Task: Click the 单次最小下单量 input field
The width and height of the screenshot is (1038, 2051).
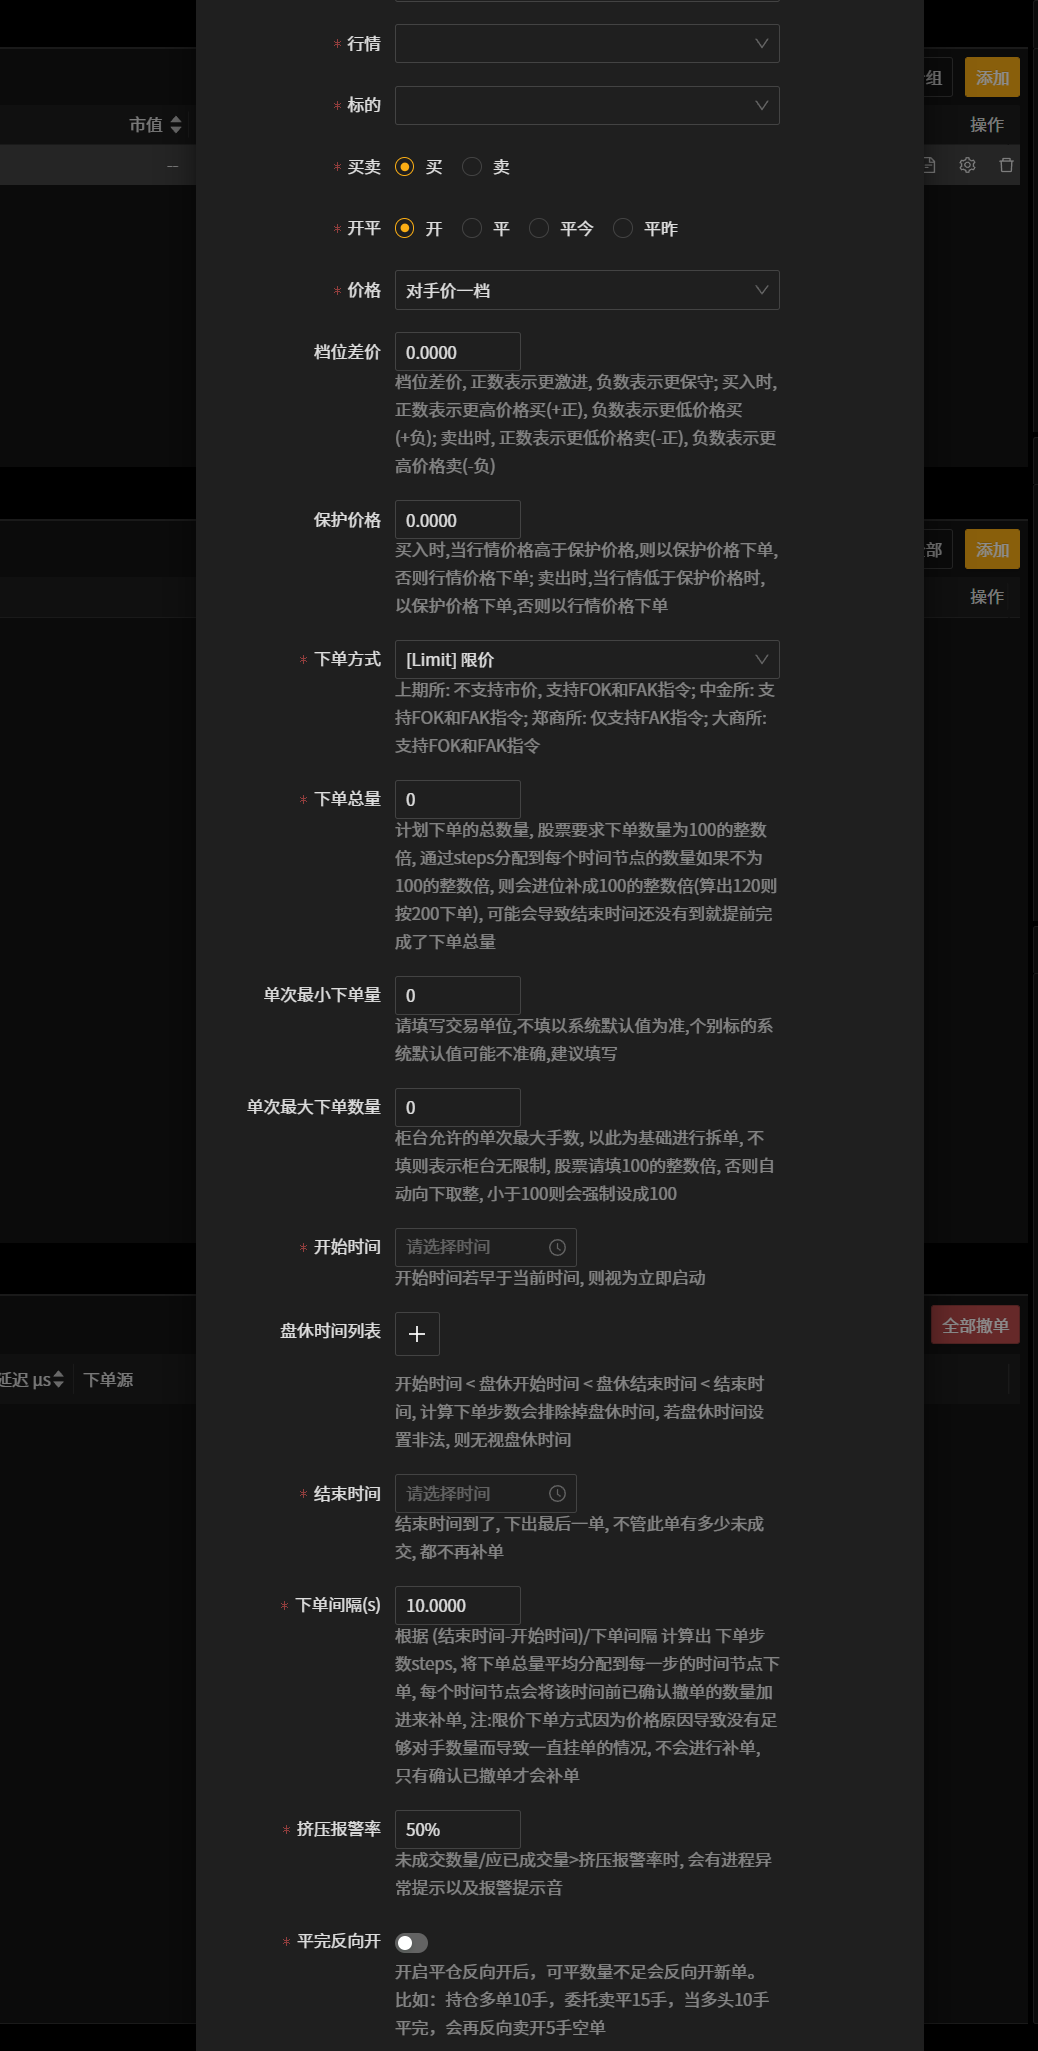Action: tap(458, 996)
